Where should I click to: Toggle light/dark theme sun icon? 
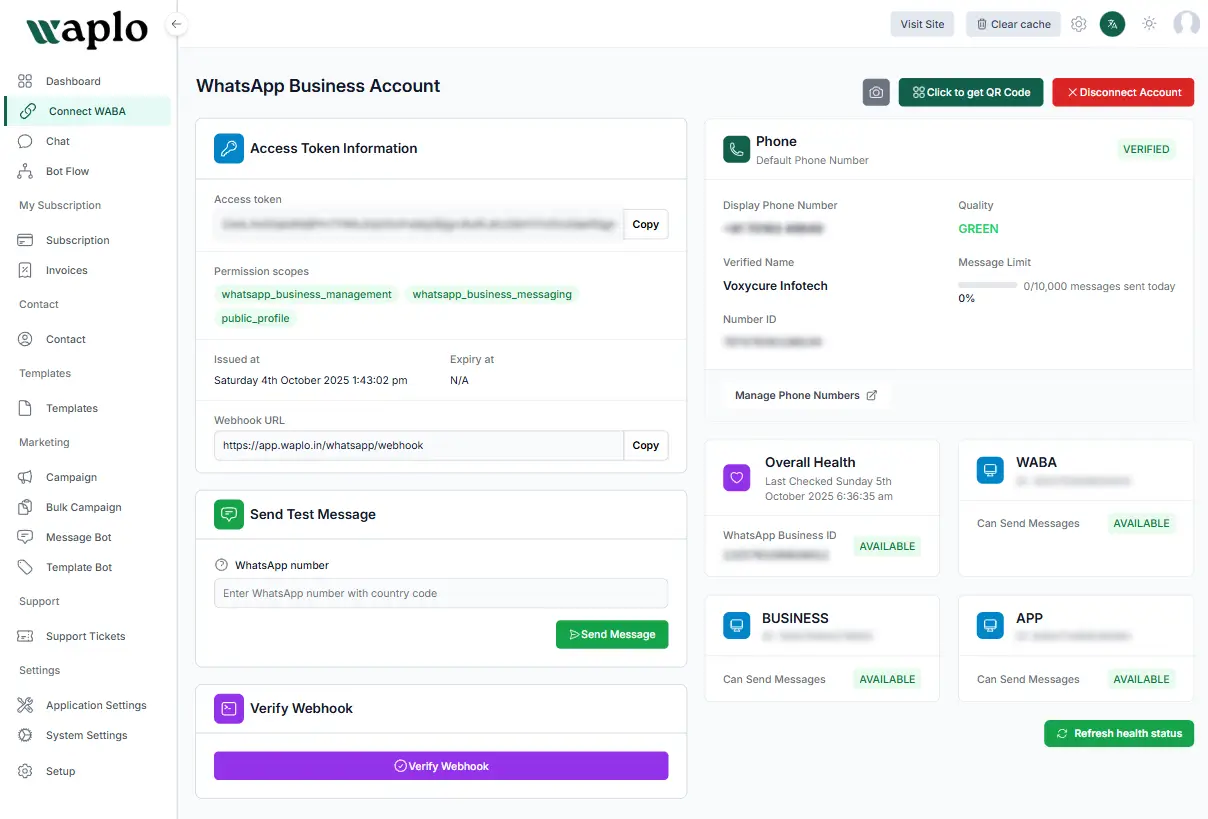[x=1149, y=24]
